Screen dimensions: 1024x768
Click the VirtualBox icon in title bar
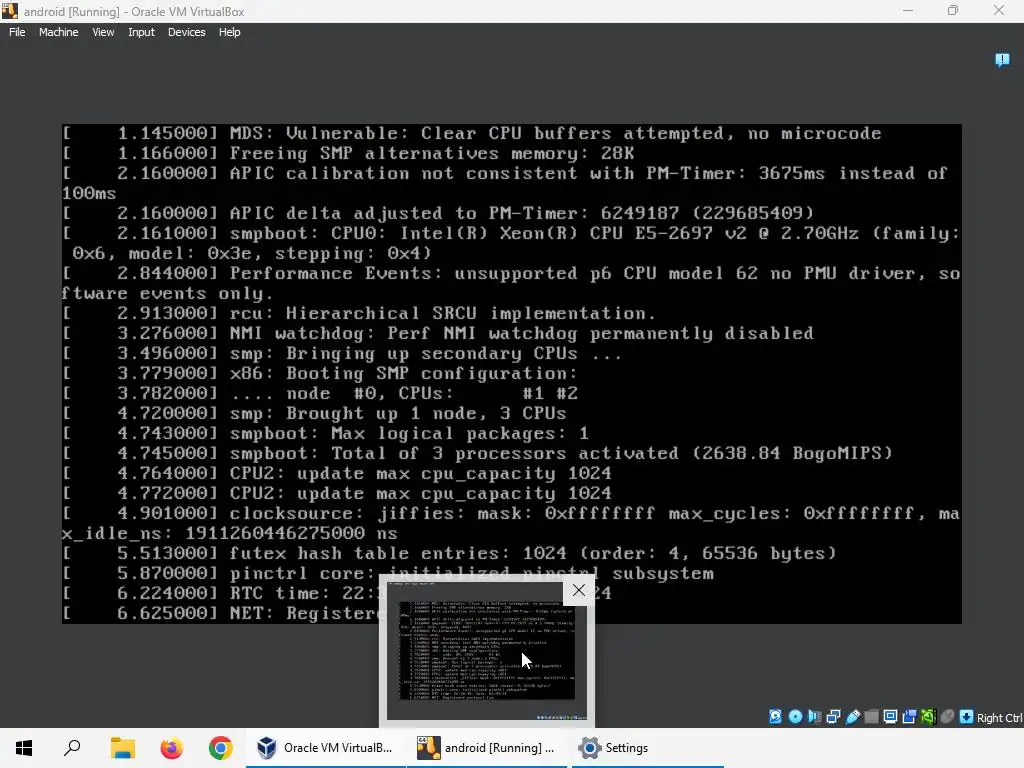[x=10, y=11]
